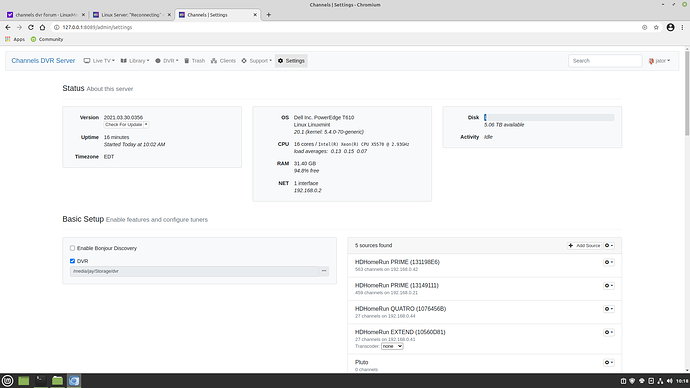Viewport: 690px width, 388px height.
Task: Open gear menu for Pluto source
Action: pos(609,362)
